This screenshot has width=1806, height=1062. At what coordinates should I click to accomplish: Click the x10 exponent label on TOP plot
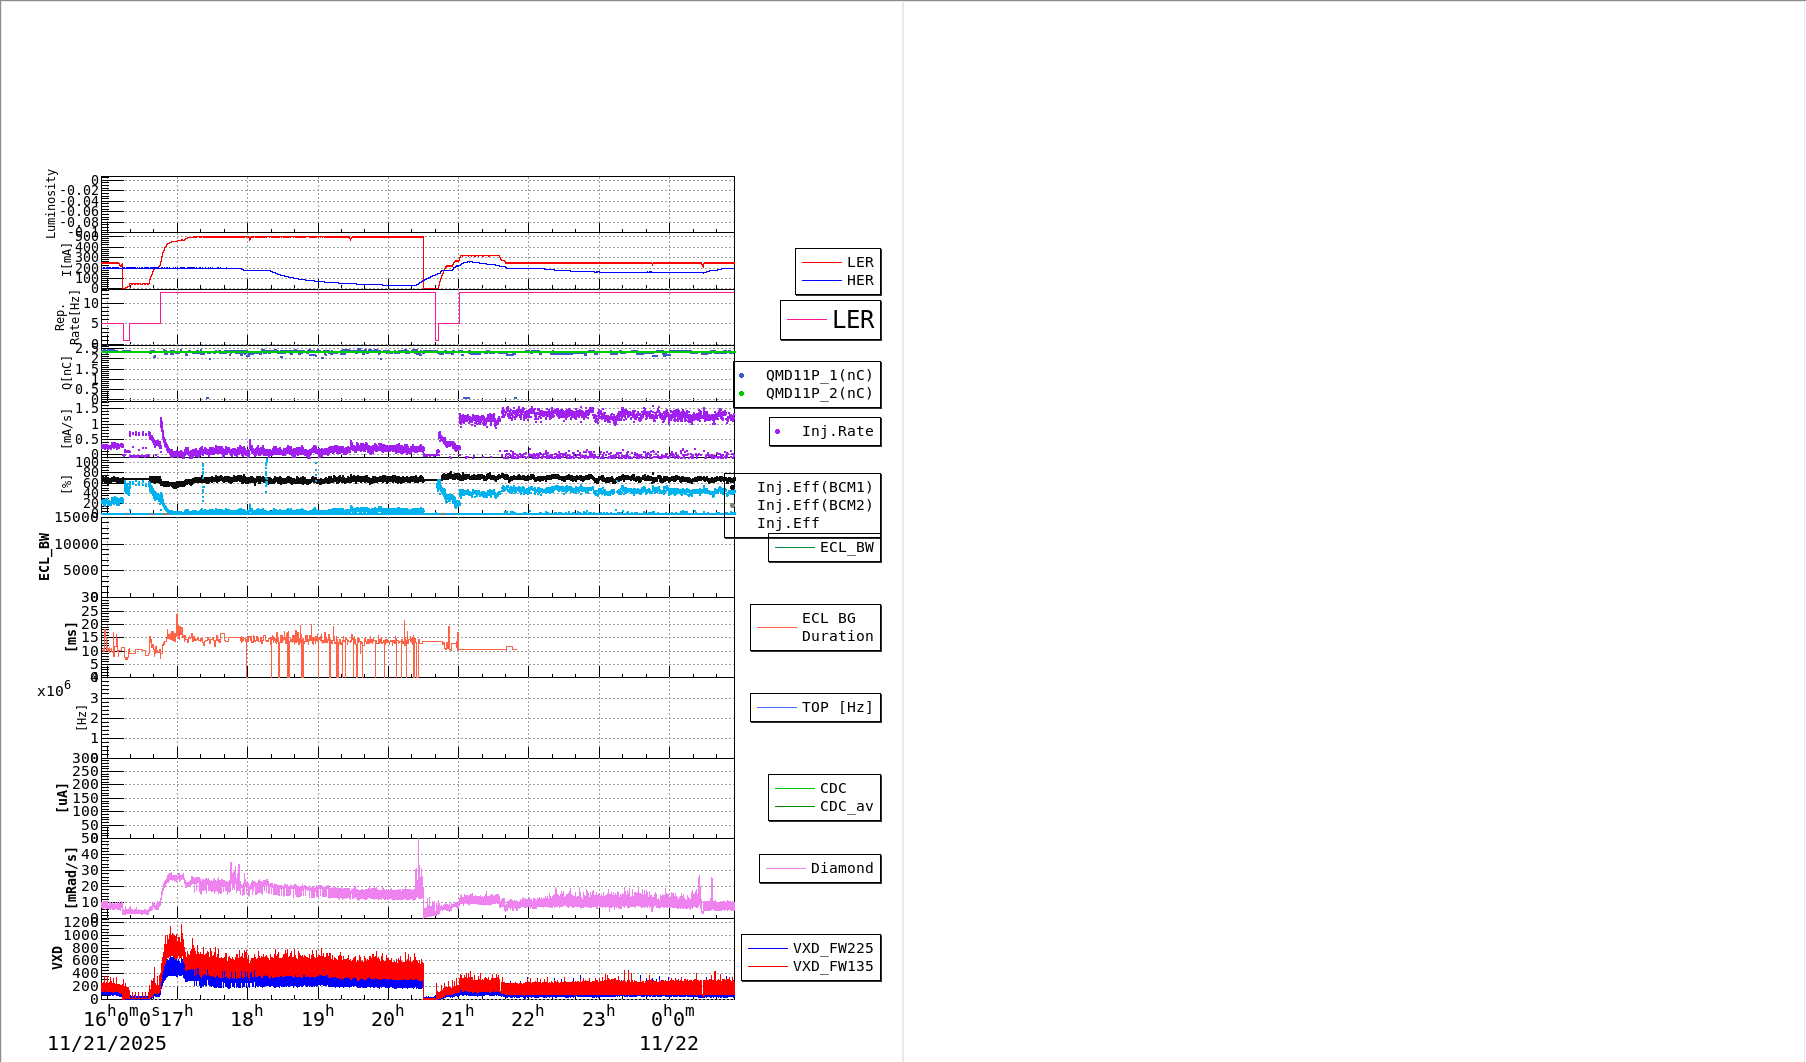pos(54,690)
